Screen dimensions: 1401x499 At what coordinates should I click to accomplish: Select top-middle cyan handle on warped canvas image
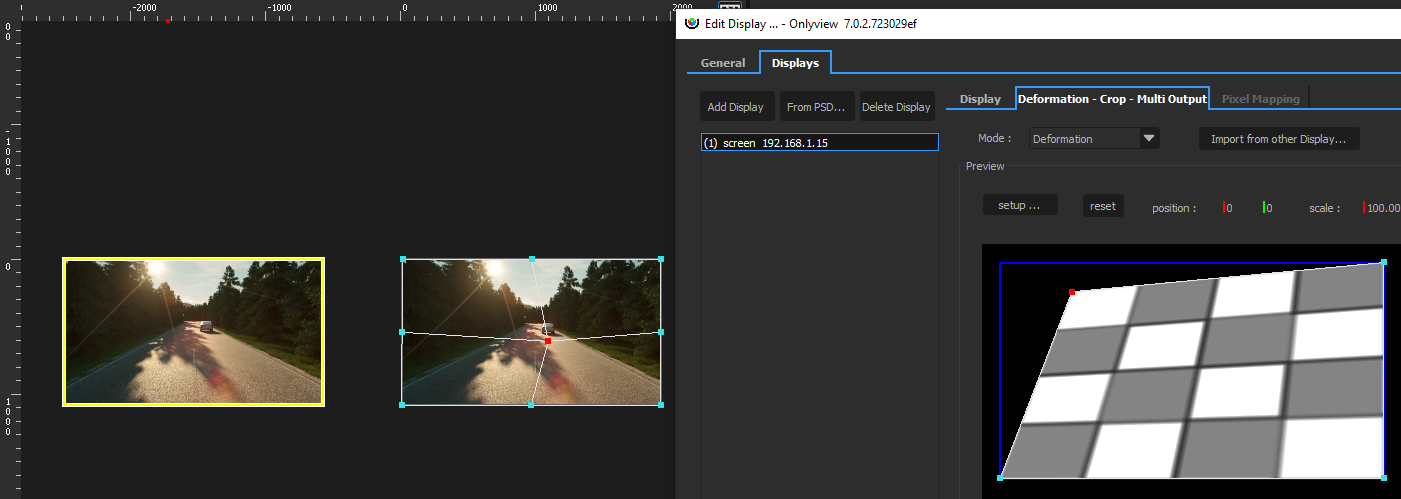tap(532, 259)
